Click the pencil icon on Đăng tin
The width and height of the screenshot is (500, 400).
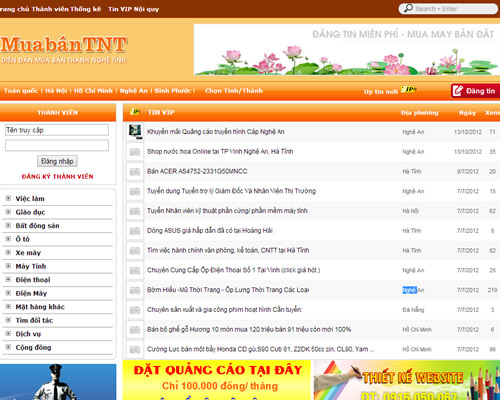(458, 91)
